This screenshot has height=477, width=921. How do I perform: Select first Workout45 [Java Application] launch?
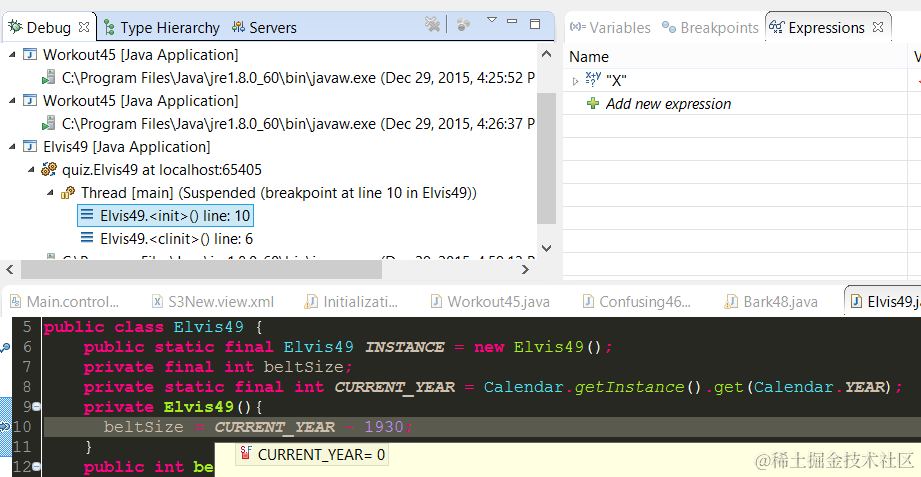pos(130,55)
